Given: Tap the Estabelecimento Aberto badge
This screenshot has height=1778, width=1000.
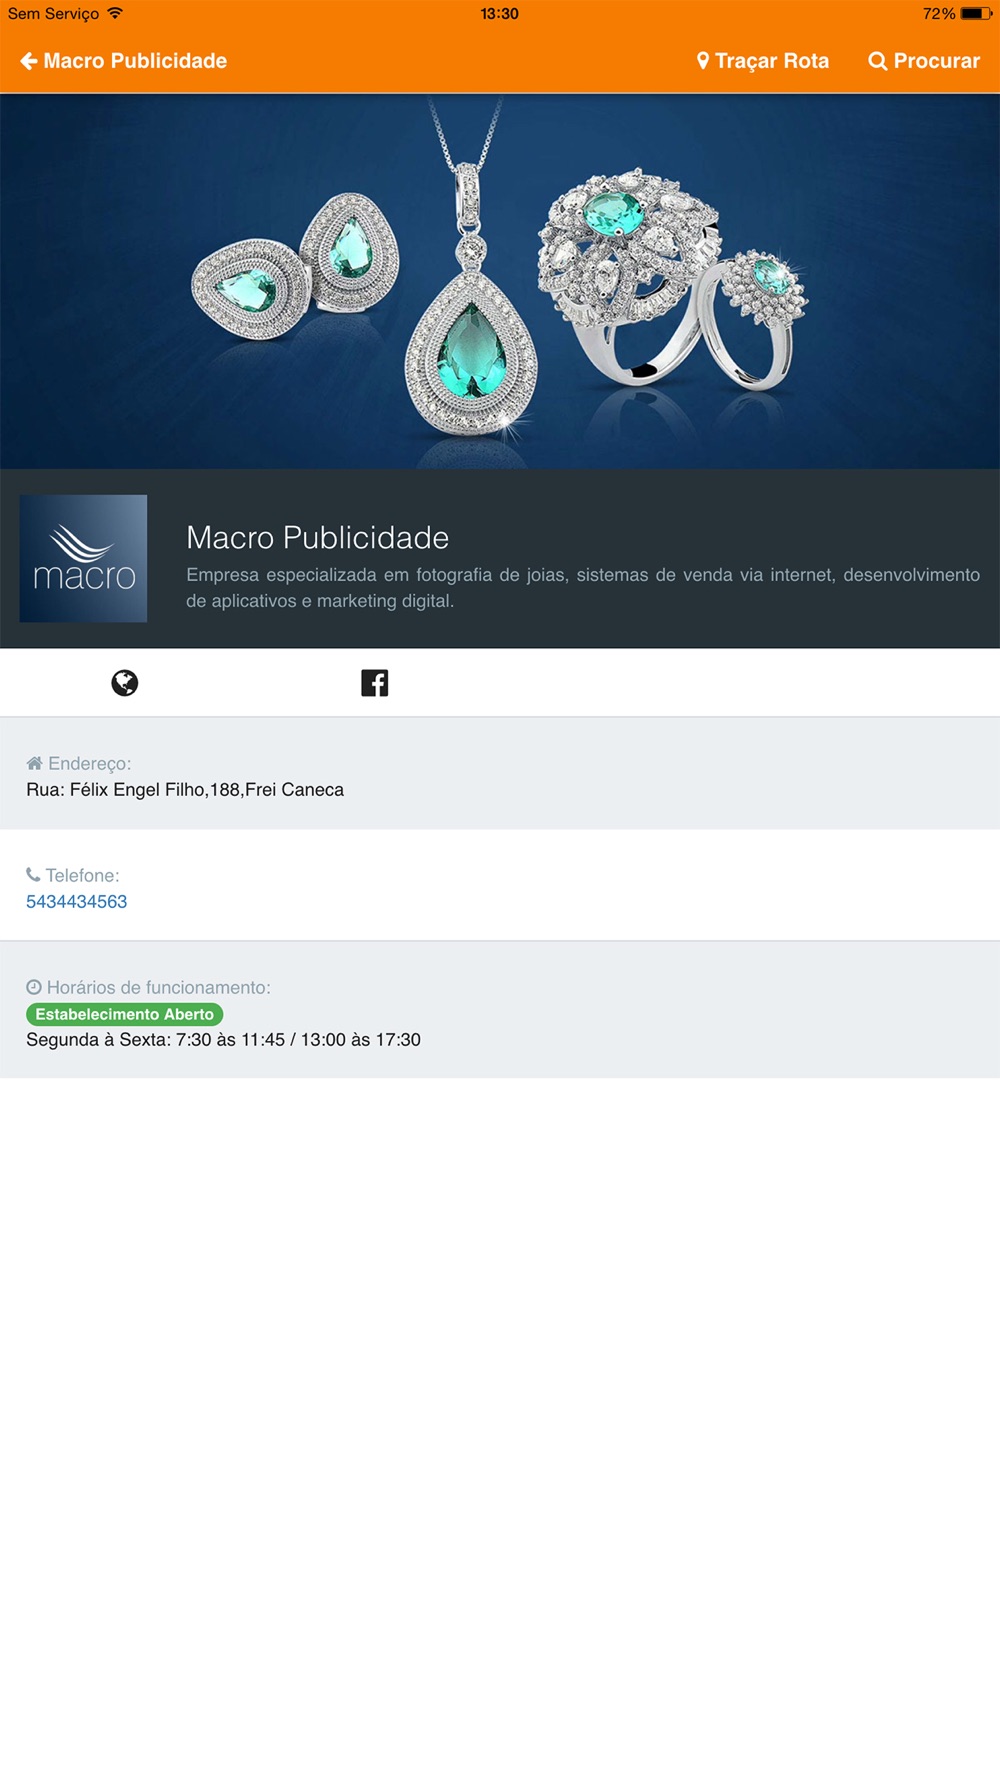Looking at the screenshot, I should (x=125, y=1014).
